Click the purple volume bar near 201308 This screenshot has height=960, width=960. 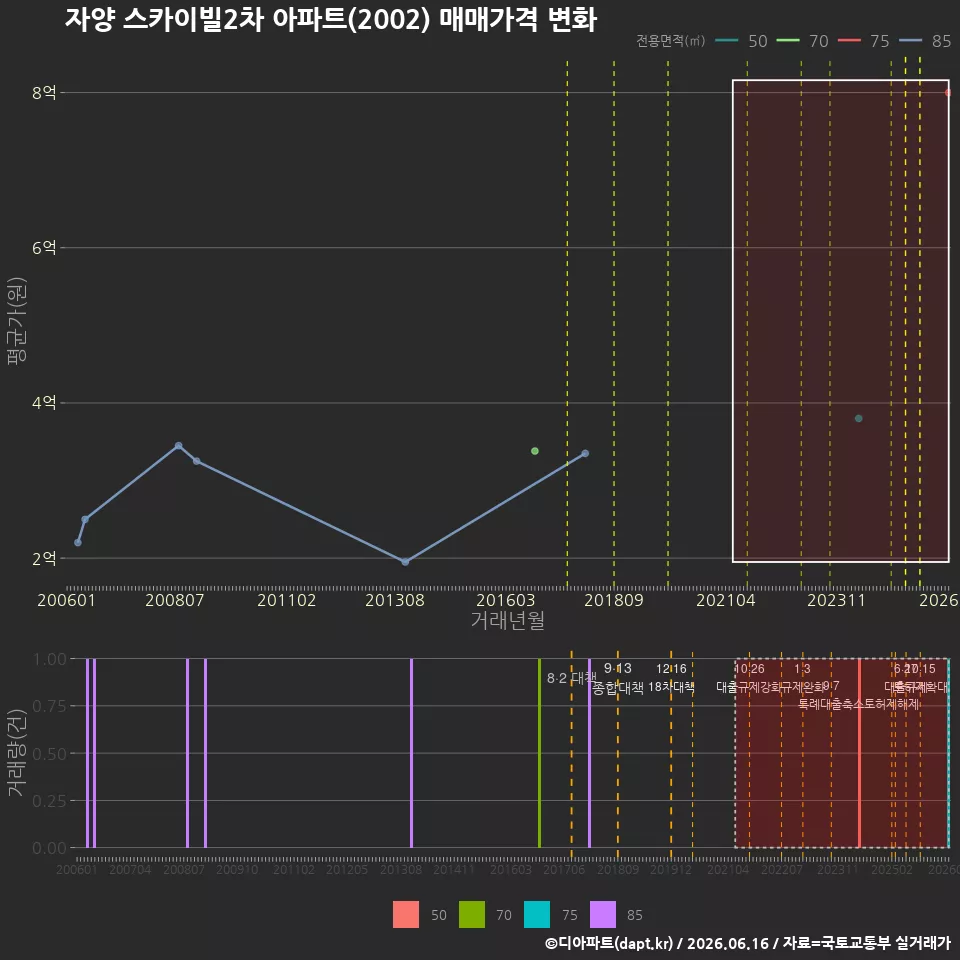pos(411,753)
